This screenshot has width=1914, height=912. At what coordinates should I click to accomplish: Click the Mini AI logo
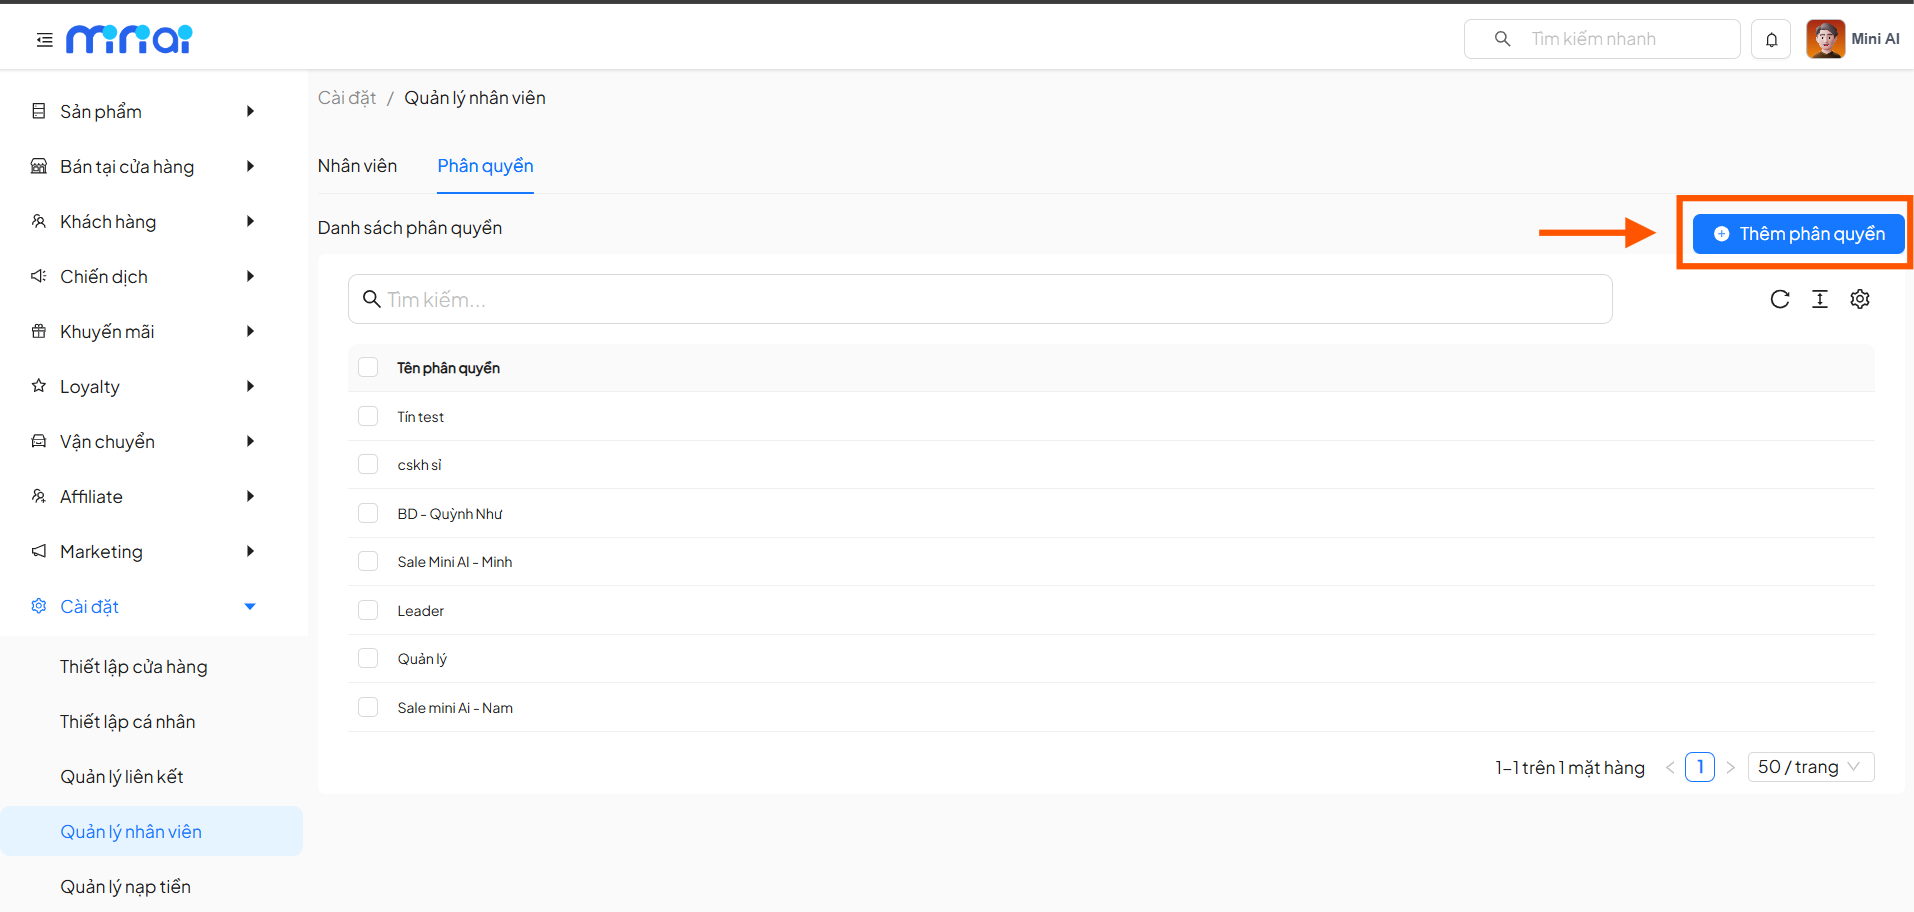[128, 38]
